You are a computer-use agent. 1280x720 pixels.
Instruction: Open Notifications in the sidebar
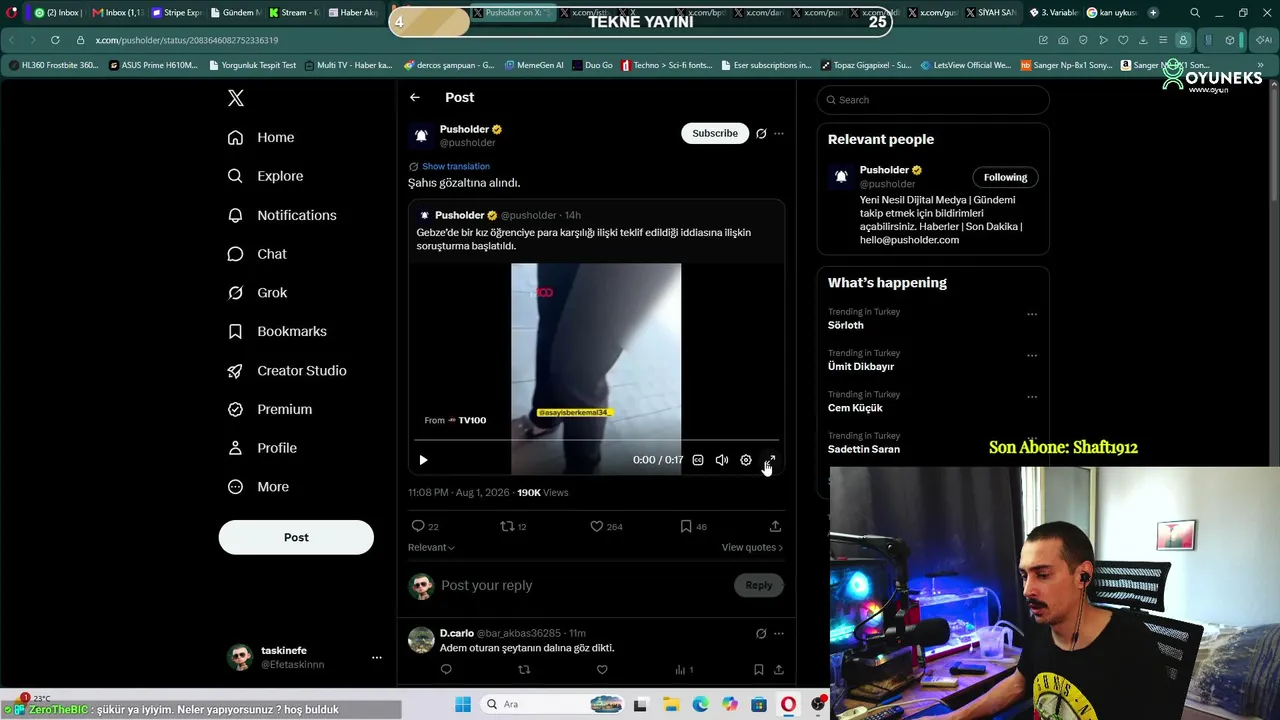coord(282,215)
